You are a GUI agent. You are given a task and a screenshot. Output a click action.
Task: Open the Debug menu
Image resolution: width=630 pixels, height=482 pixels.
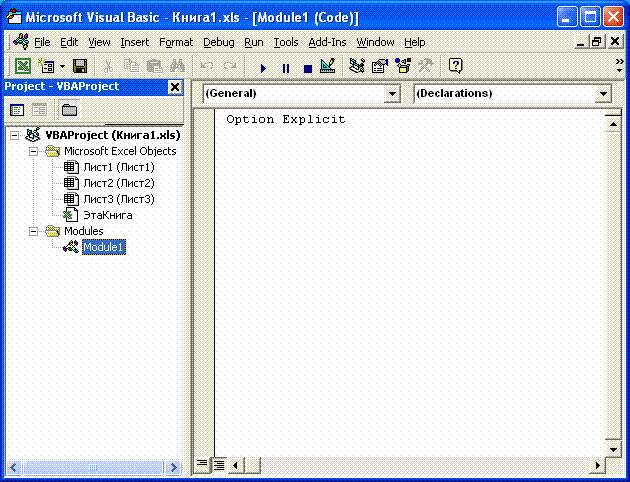pos(219,42)
